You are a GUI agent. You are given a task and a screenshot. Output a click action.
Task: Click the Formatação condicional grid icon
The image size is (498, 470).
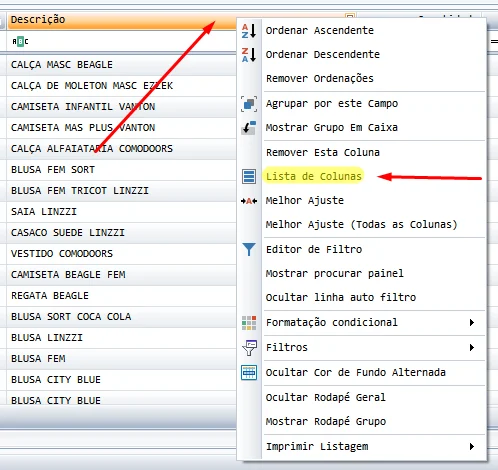pyautogui.click(x=249, y=323)
